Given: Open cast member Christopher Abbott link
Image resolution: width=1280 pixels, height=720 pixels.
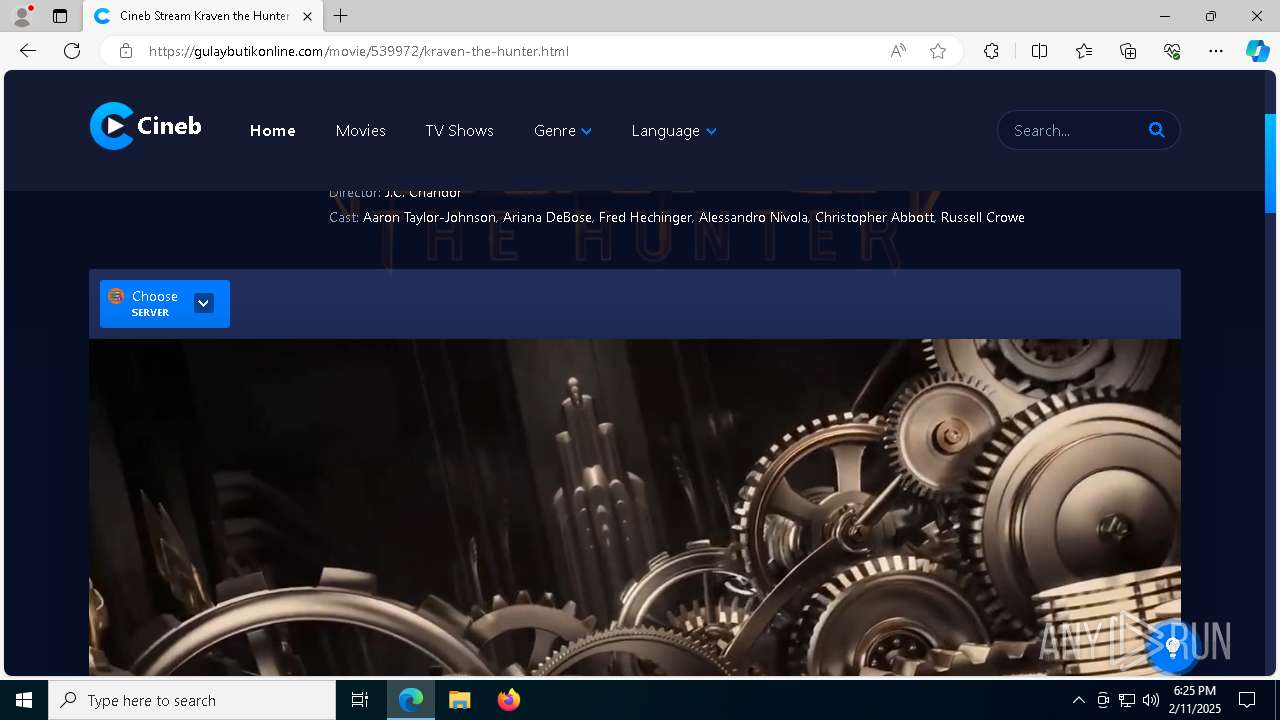Looking at the screenshot, I should pyautogui.click(x=874, y=217).
